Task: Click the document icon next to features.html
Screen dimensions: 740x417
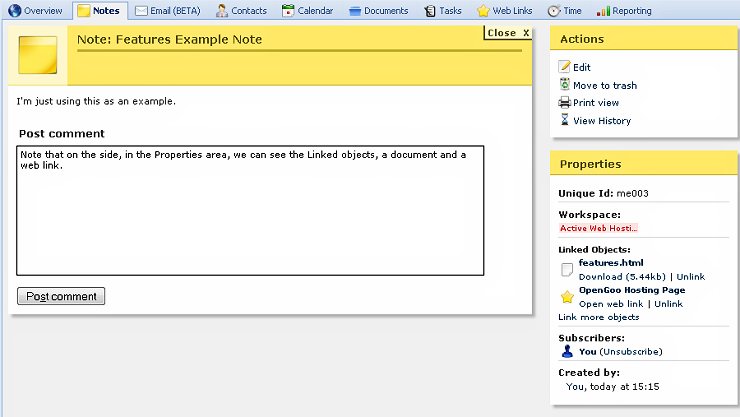Action: pyautogui.click(x=567, y=270)
